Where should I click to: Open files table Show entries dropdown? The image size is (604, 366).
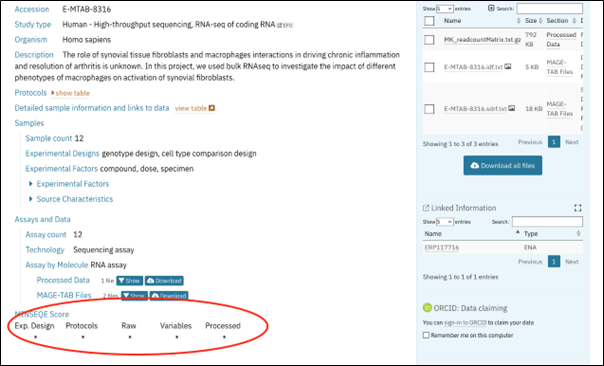tap(445, 8)
